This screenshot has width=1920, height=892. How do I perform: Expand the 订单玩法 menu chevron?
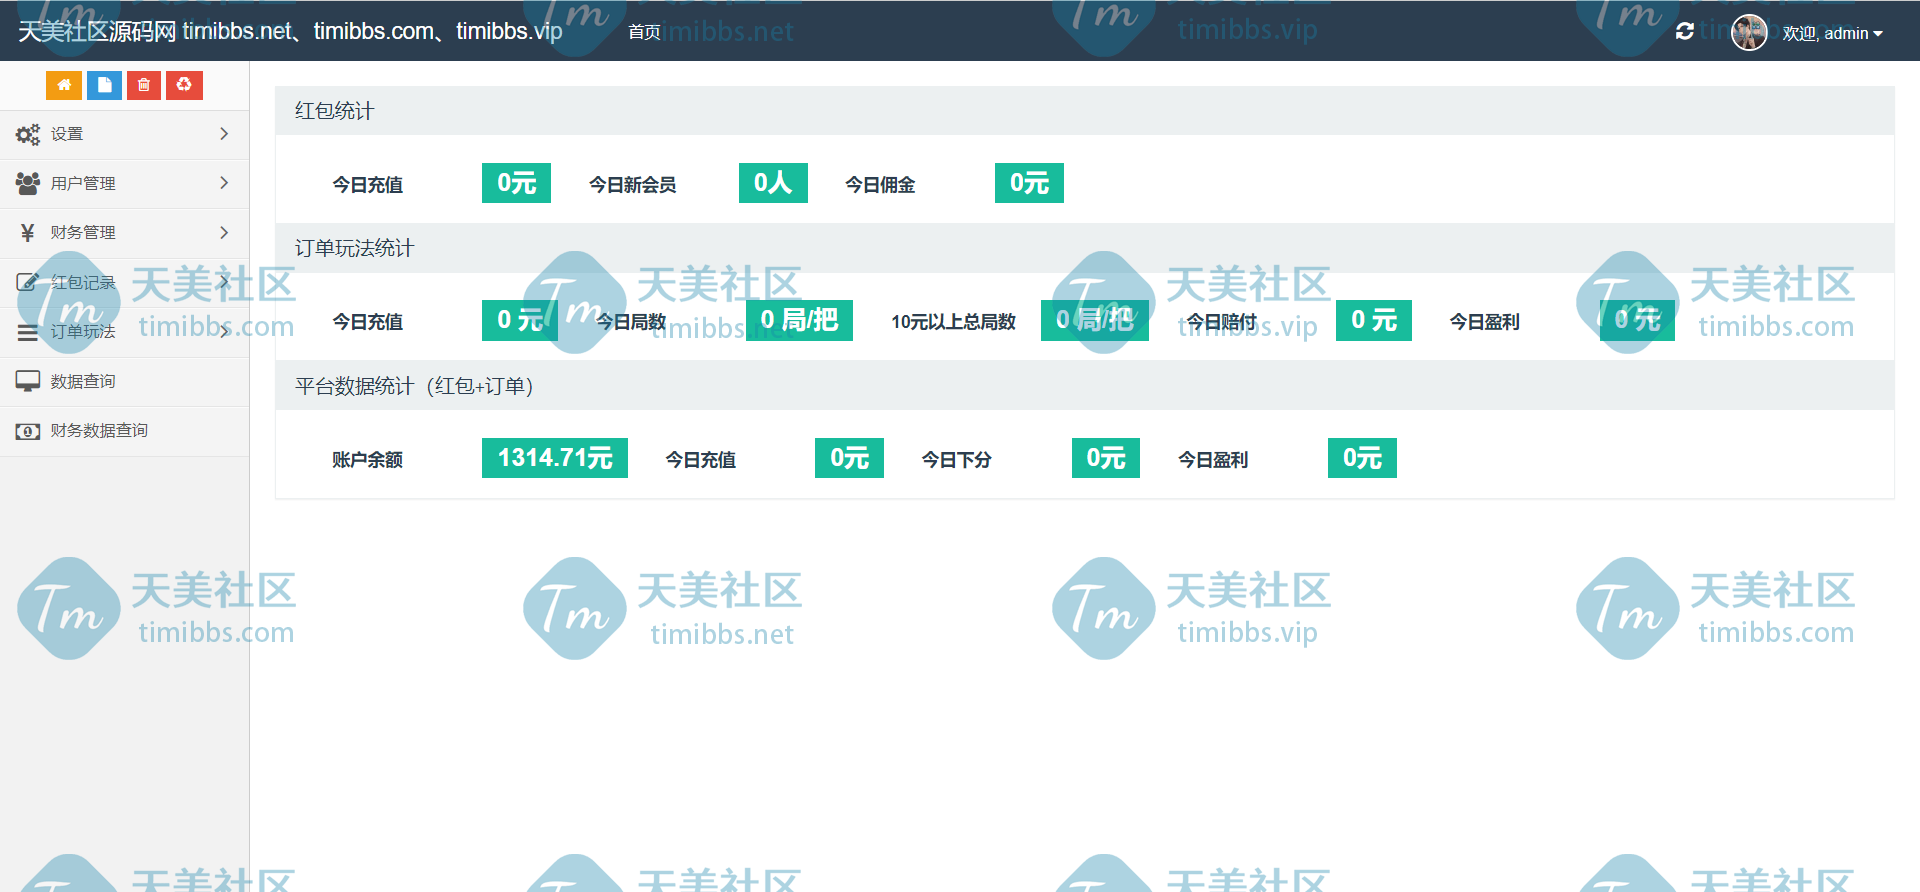224,331
